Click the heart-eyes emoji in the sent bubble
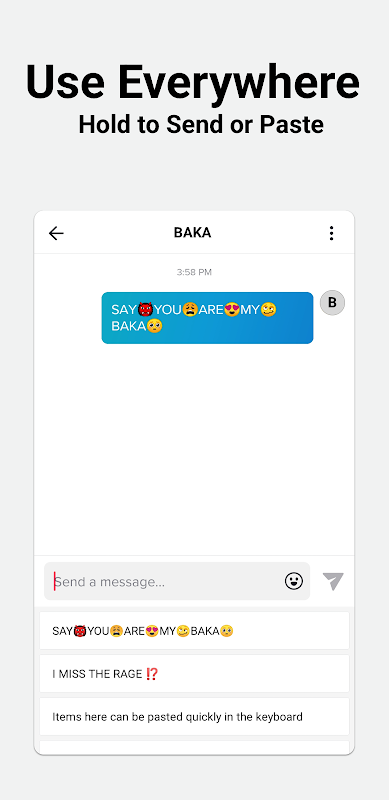The image size is (389, 800). coord(232,310)
